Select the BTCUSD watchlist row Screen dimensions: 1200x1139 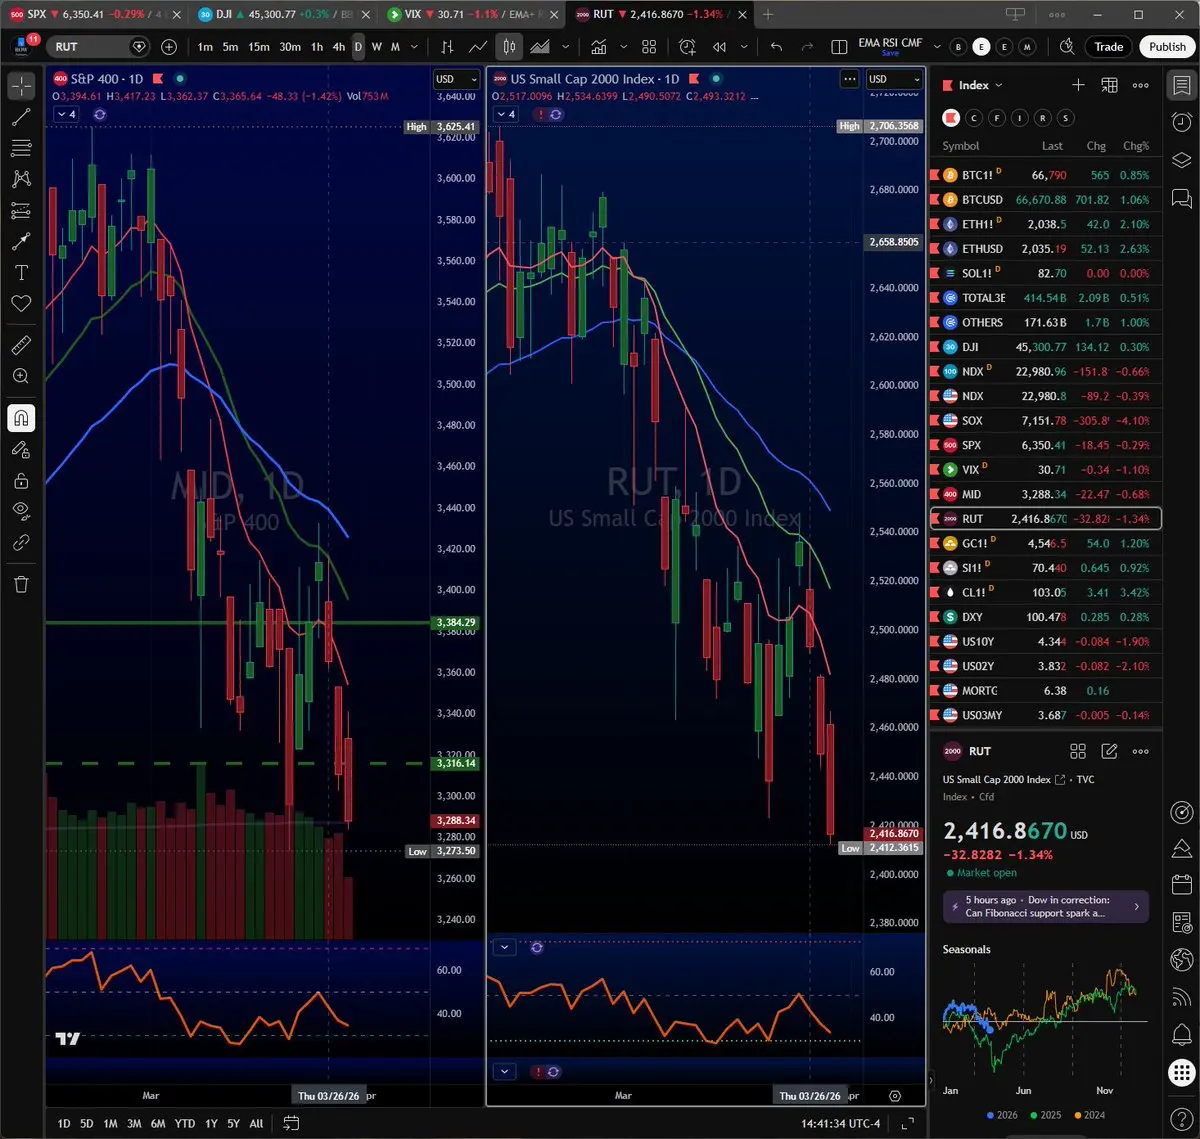click(1046, 200)
